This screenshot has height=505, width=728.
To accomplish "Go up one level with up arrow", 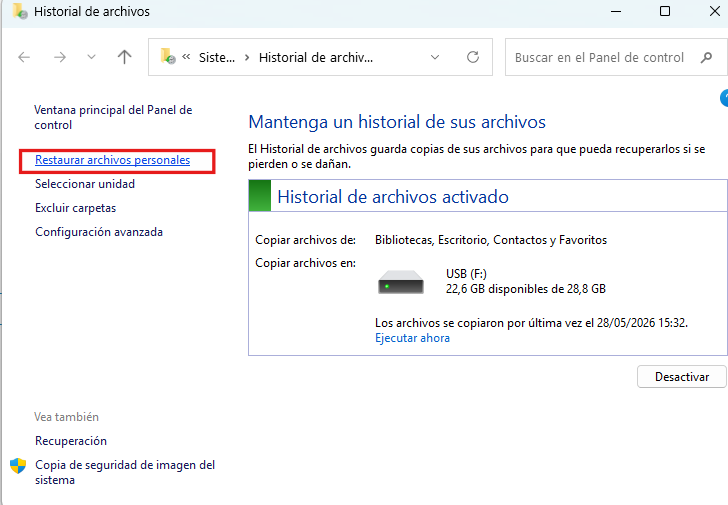I will click(x=124, y=57).
